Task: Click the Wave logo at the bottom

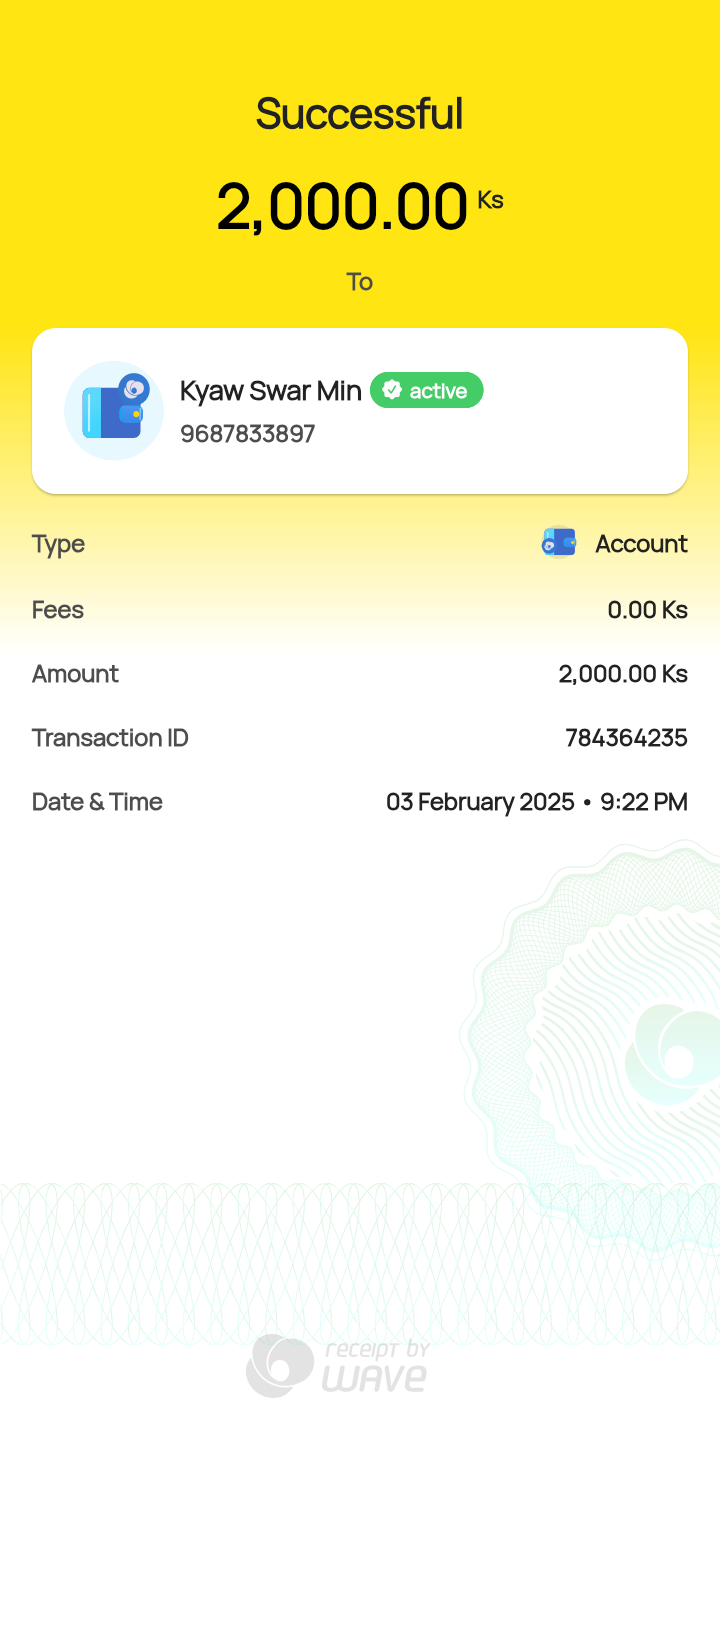Action: click(x=280, y=1366)
